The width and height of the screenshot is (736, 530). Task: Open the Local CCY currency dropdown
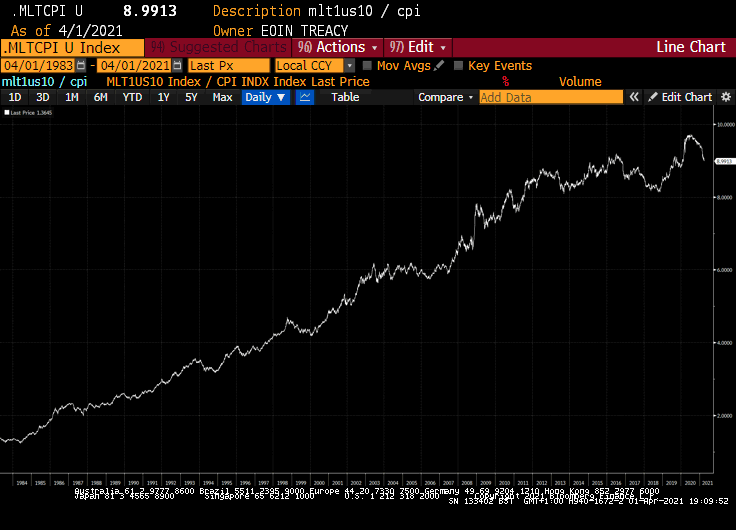tap(315, 65)
